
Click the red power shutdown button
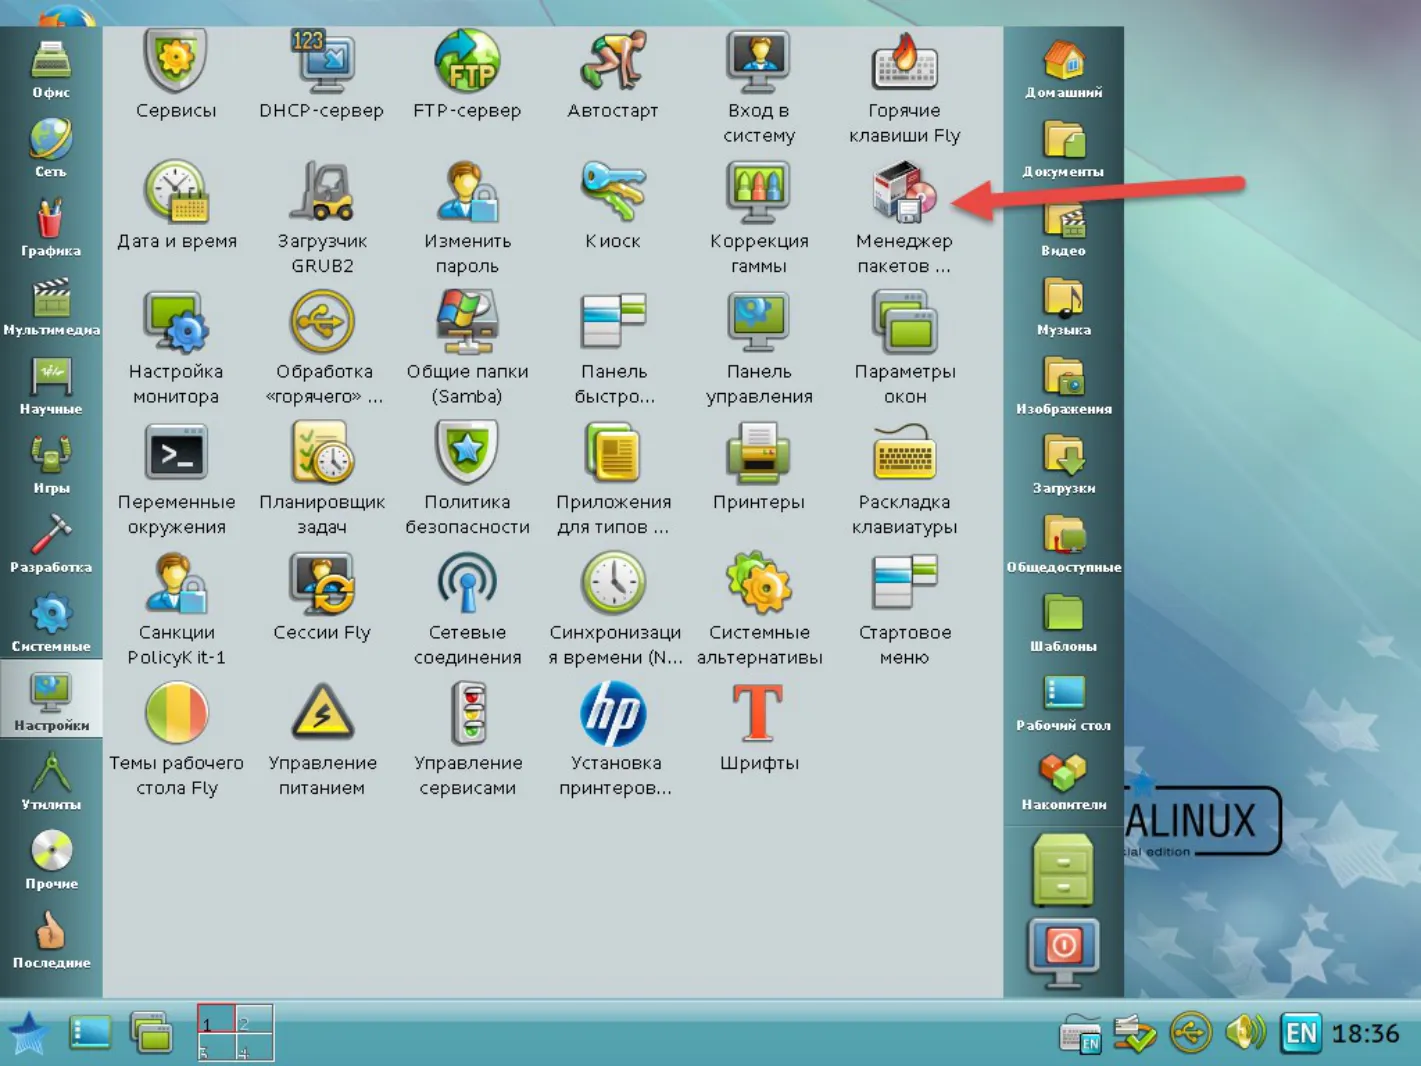click(x=1063, y=953)
